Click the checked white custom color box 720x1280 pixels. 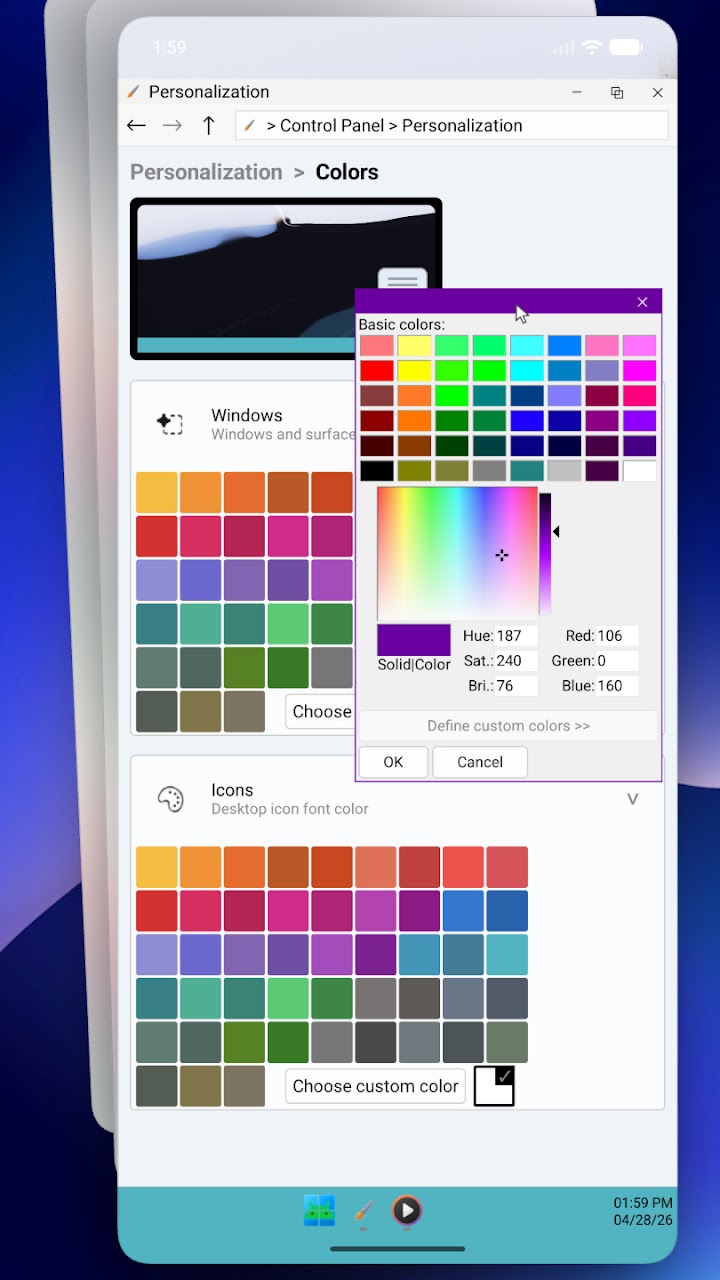pyautogui.click(x=494, y=1086)
